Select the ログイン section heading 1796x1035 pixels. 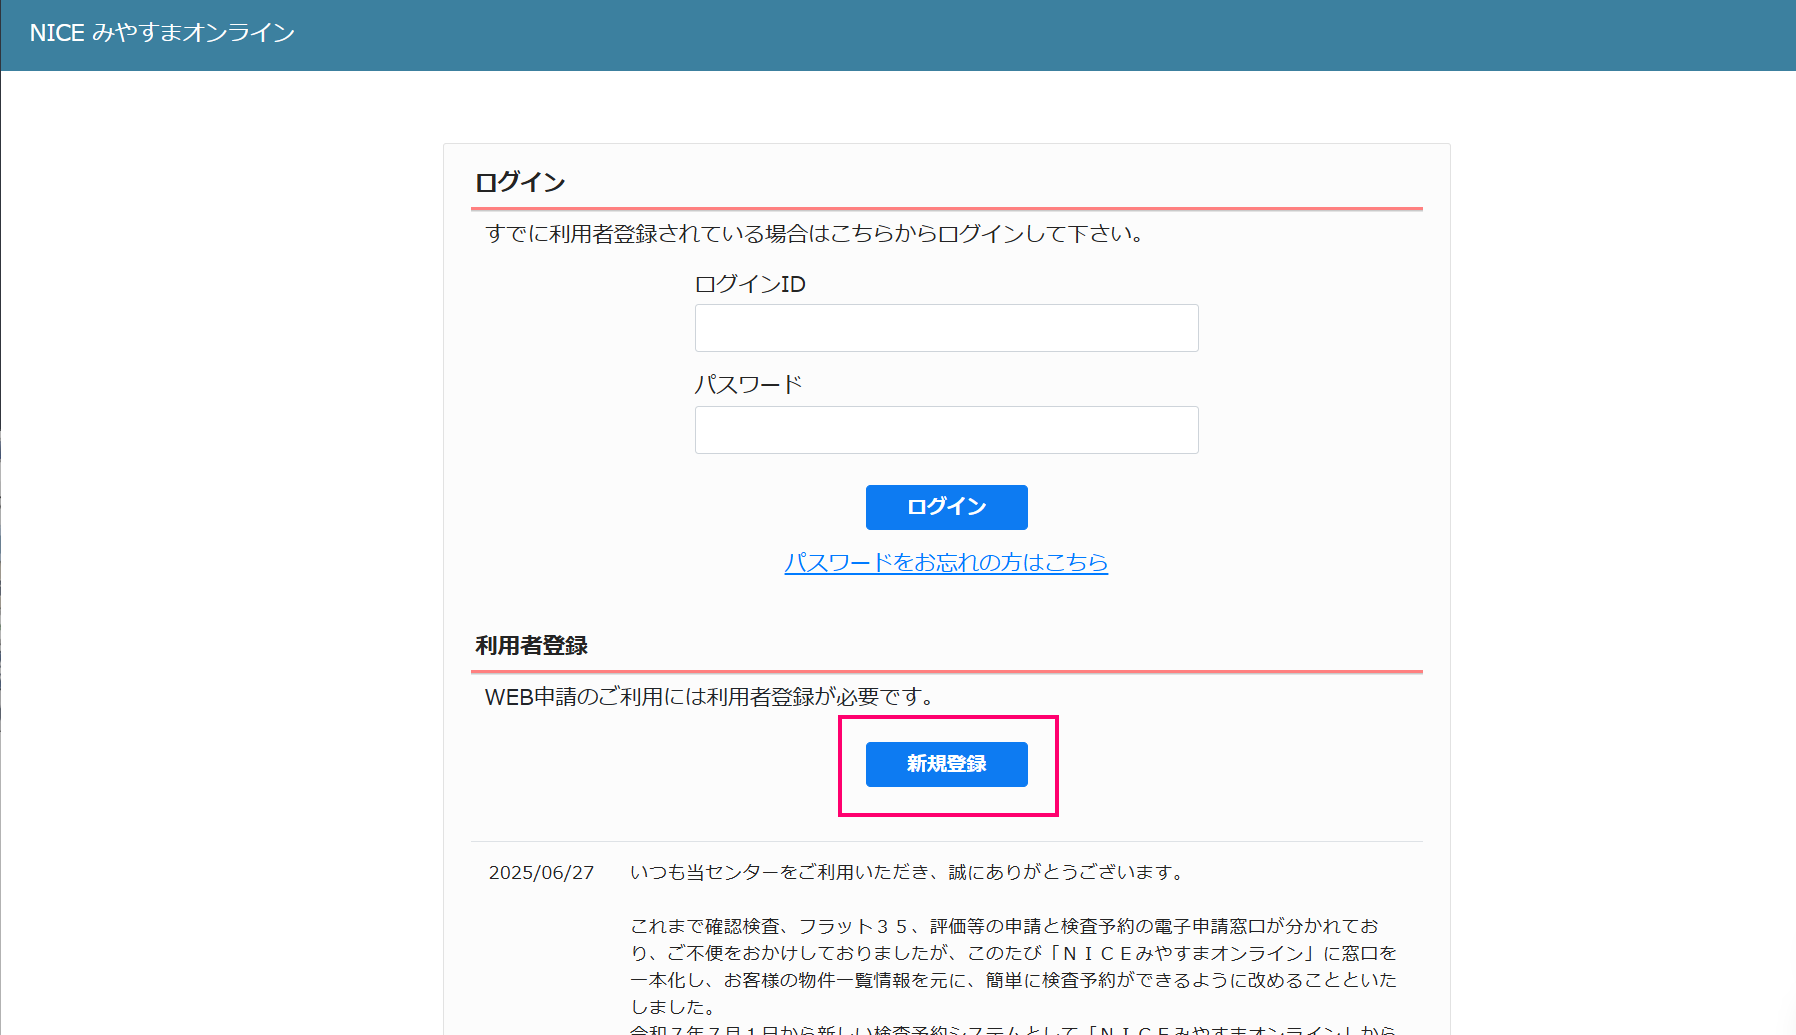click(x=520, y=182)
